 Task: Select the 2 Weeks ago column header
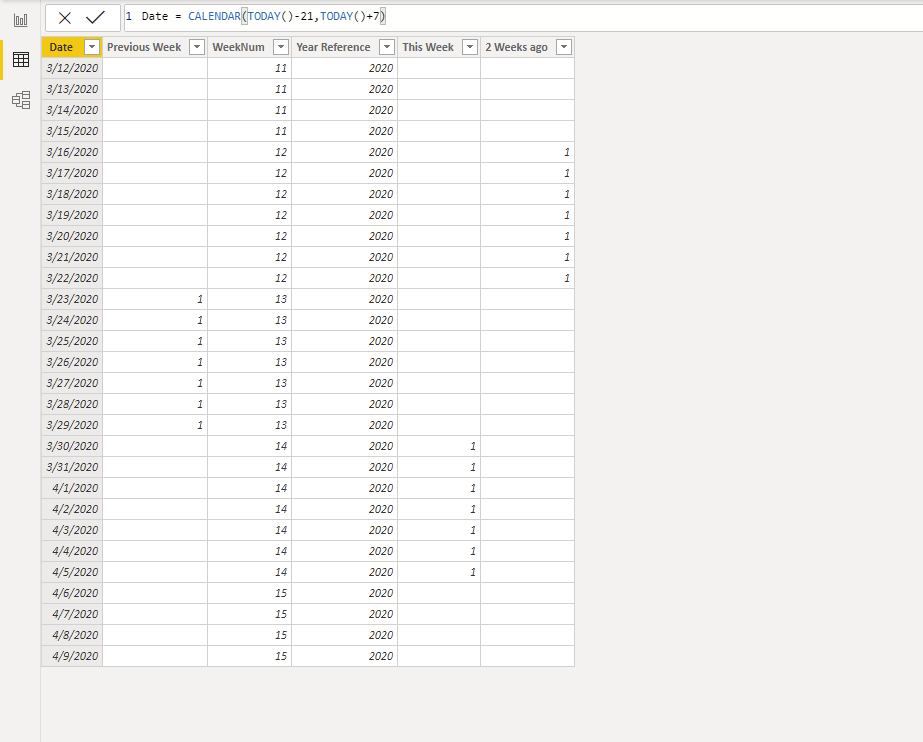coord(516,47)
